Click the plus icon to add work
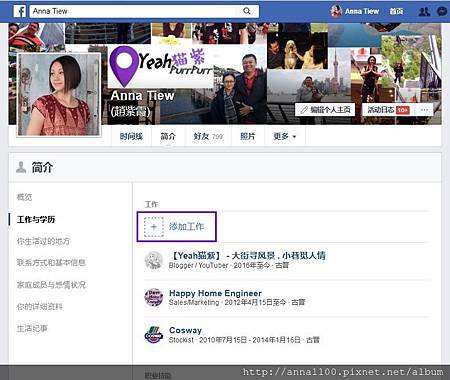This screenshot has width=450, height=380. click(x=154, y=227)
